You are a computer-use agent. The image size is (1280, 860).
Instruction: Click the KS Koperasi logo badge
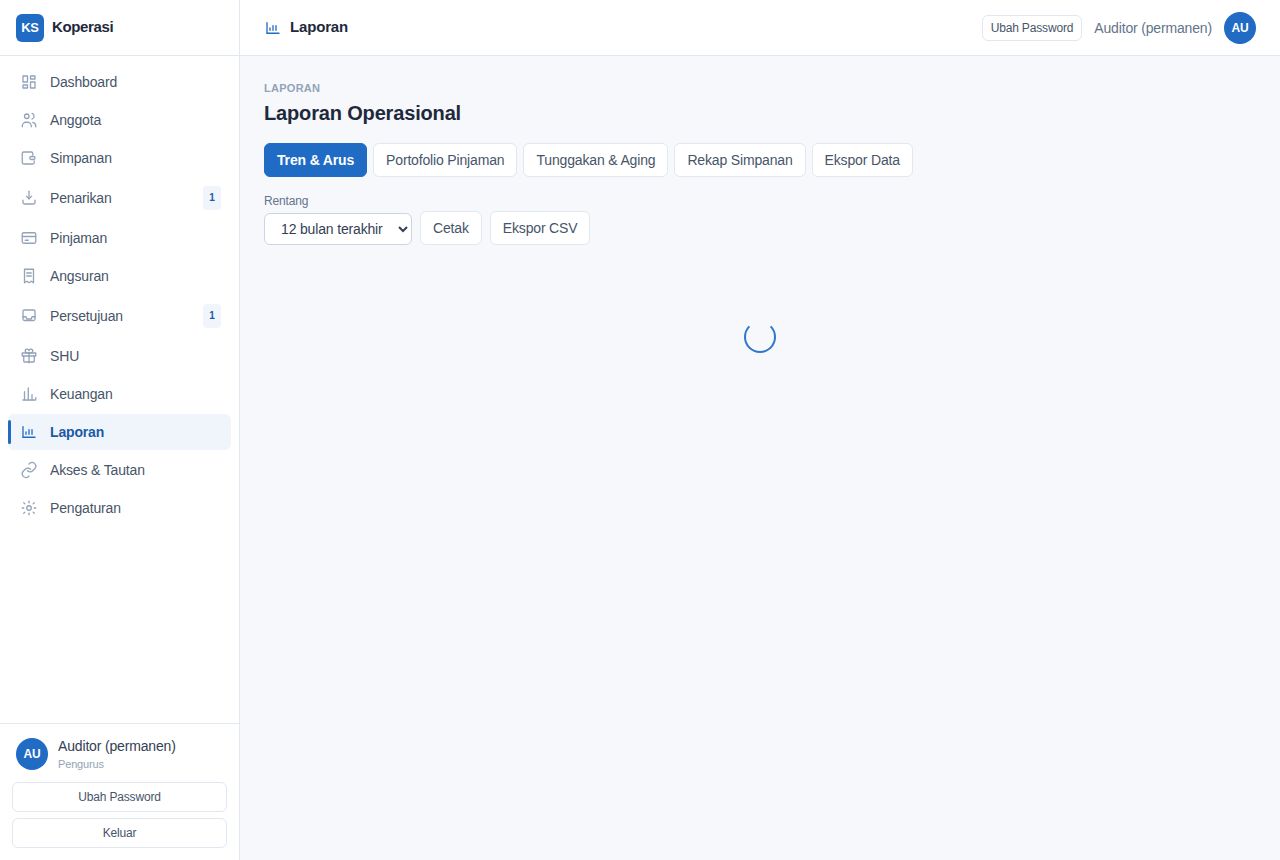(x=30, y=28)
